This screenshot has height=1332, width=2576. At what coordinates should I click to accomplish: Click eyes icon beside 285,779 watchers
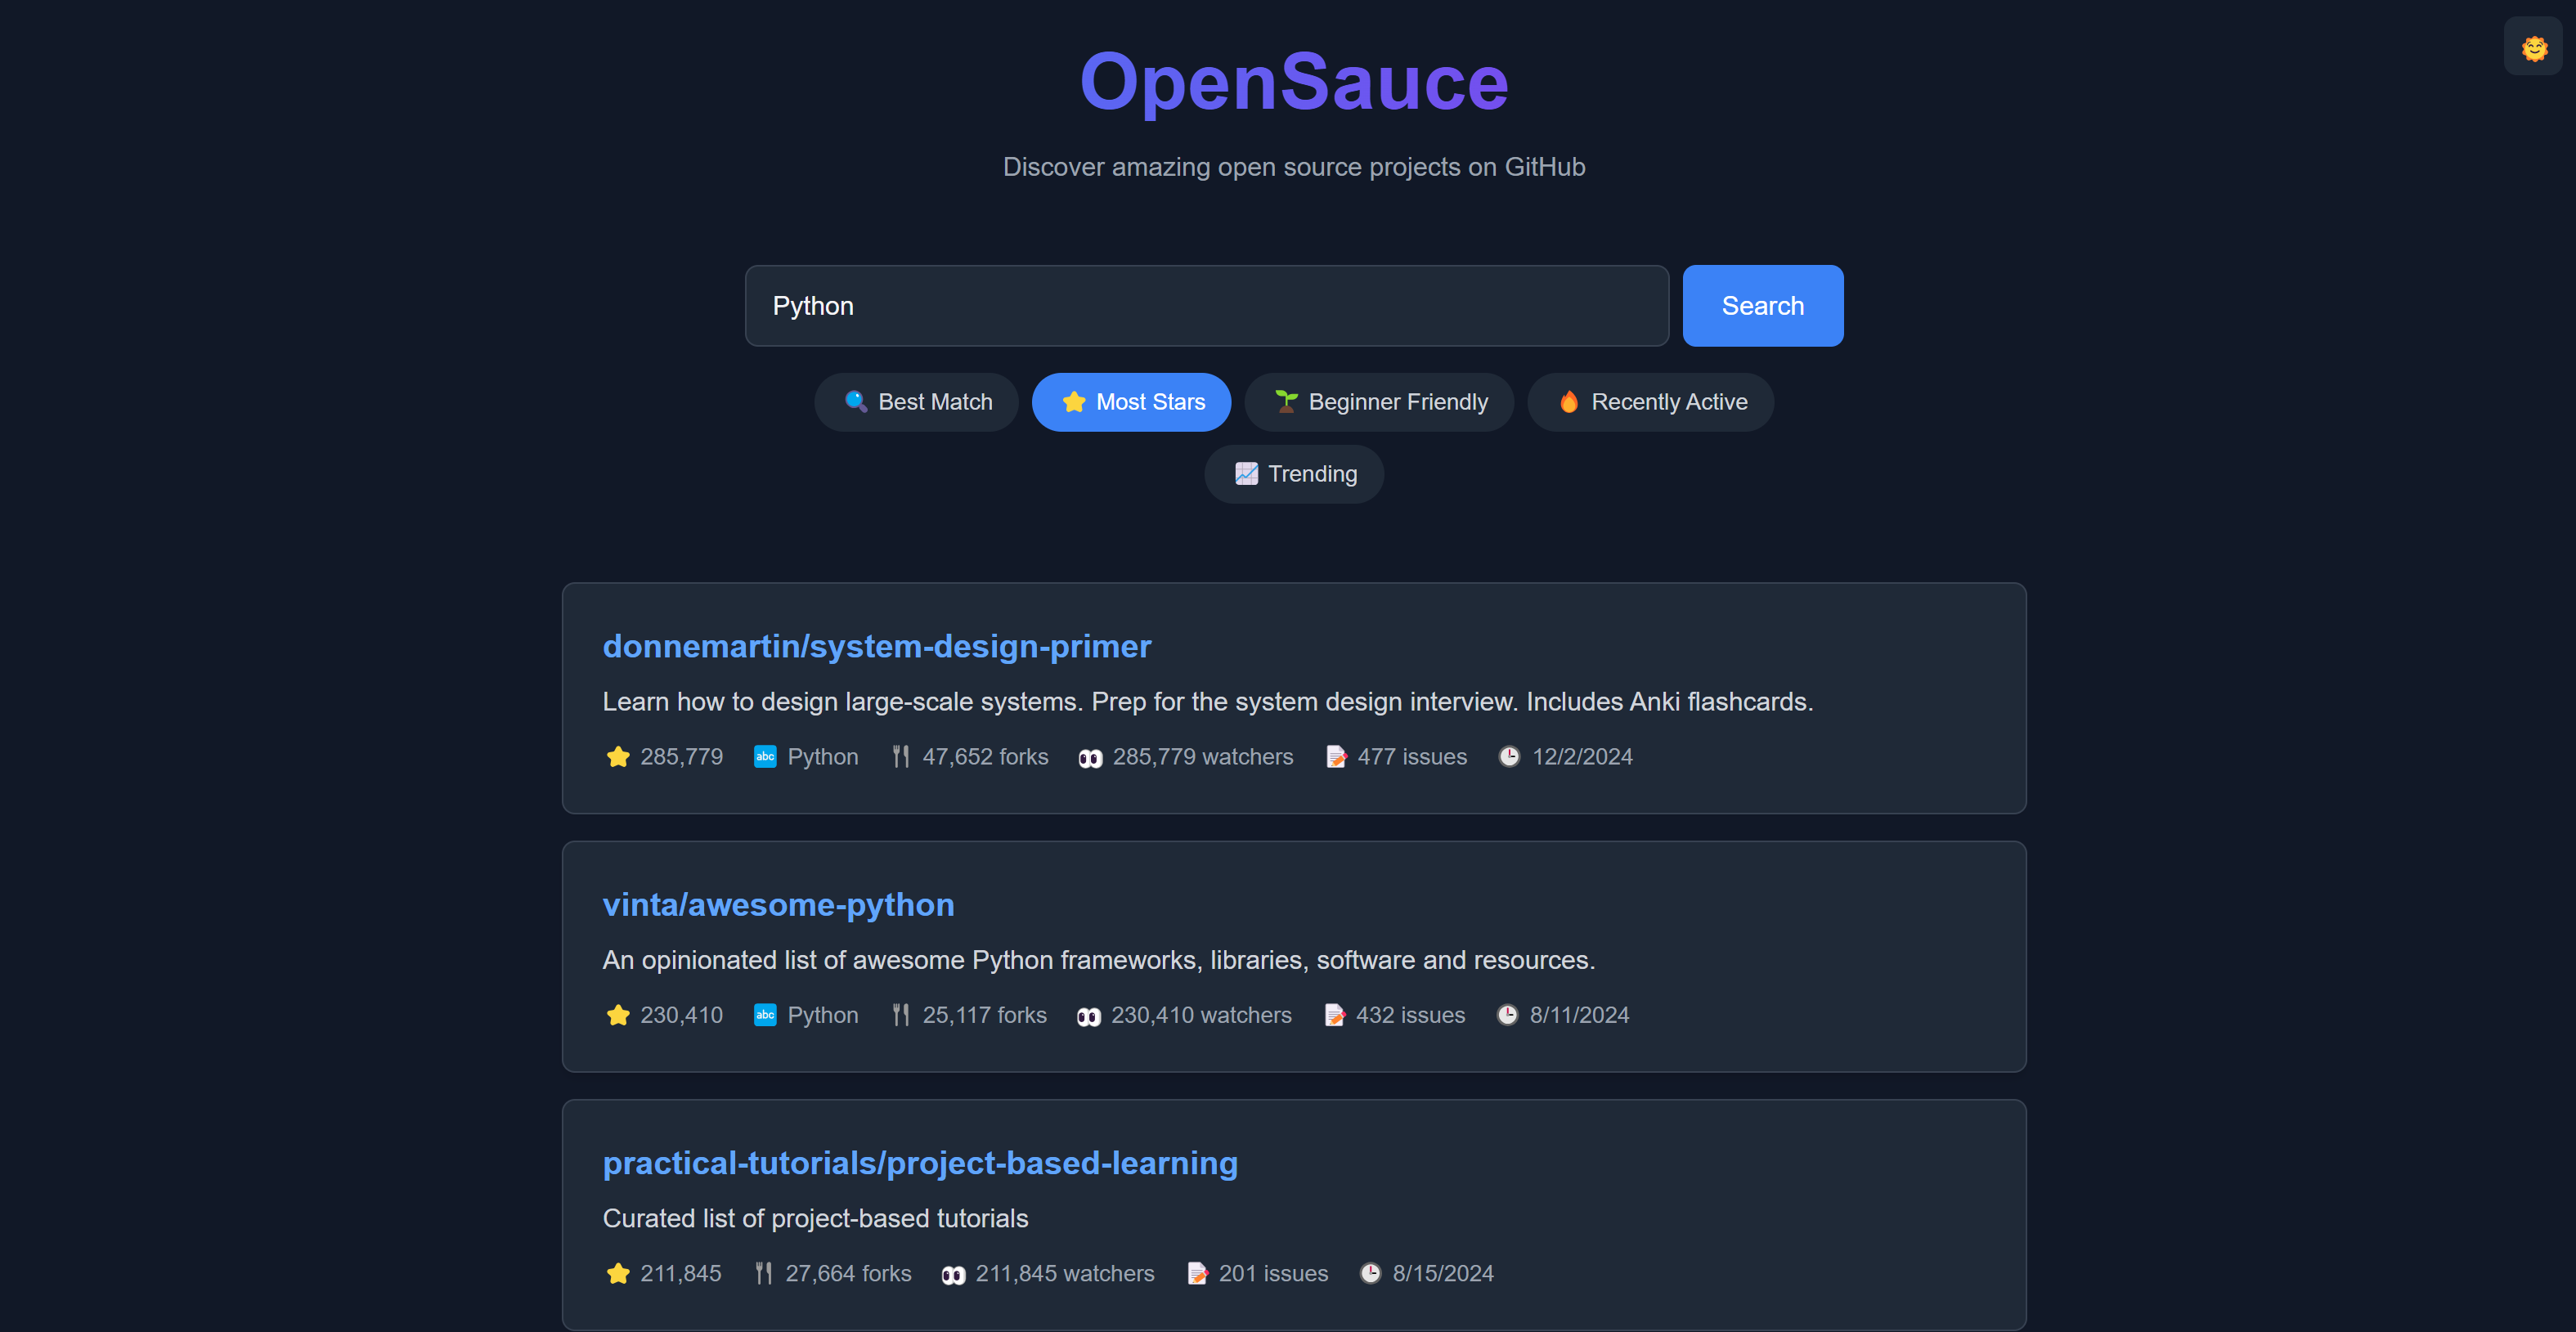(x=1089, y=757)
